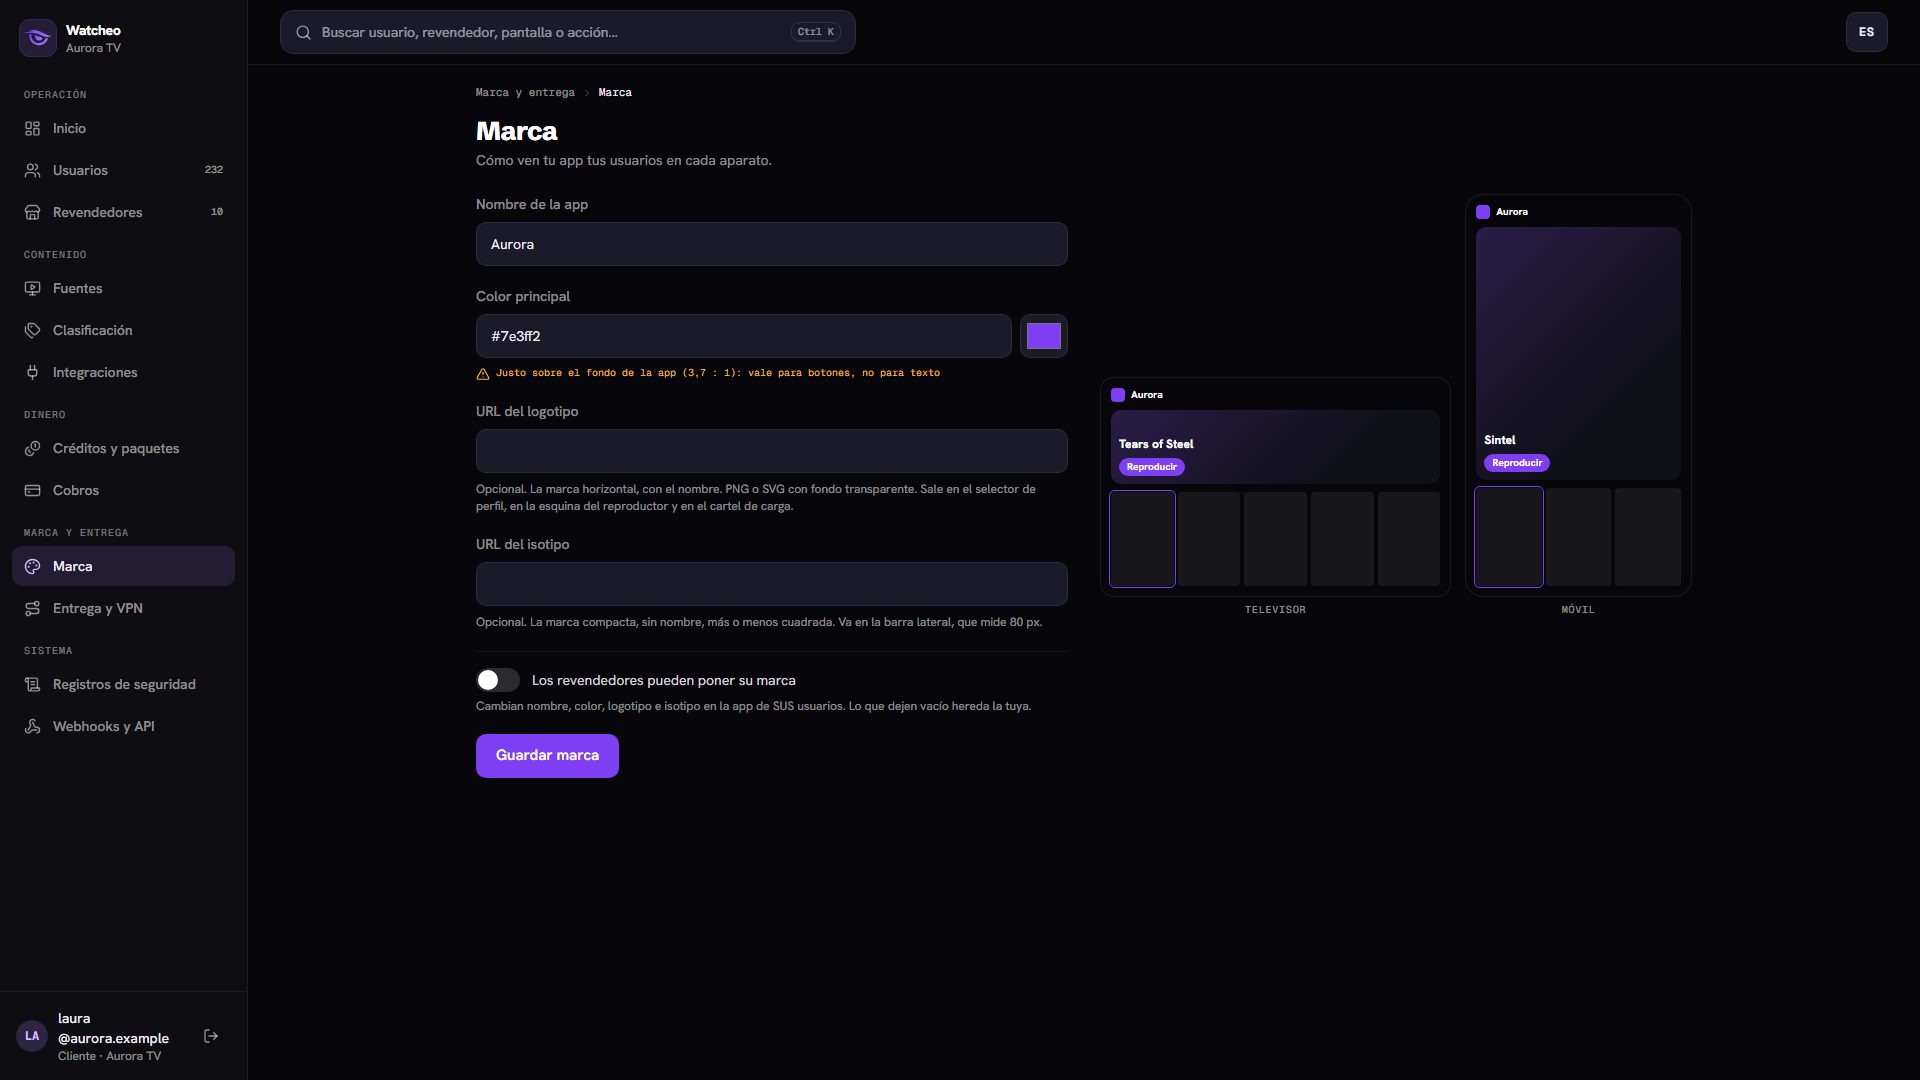
Task: Click the Watcheo eye logo icon
Action: [x=38, y=38]
